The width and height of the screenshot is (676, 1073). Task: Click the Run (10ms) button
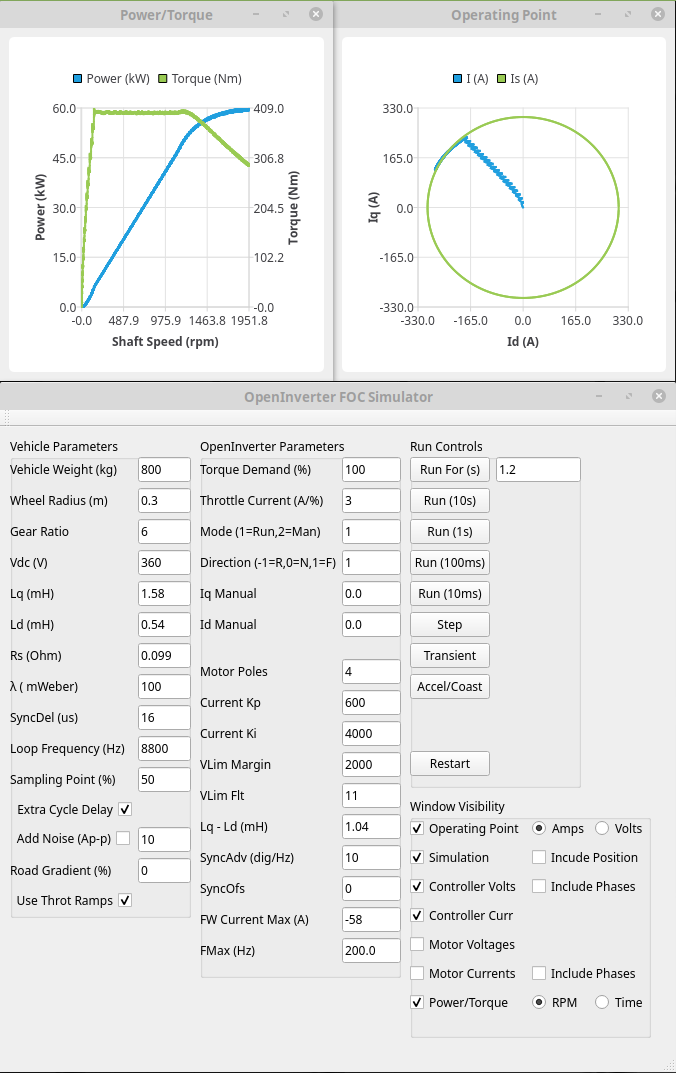point(450,593)
